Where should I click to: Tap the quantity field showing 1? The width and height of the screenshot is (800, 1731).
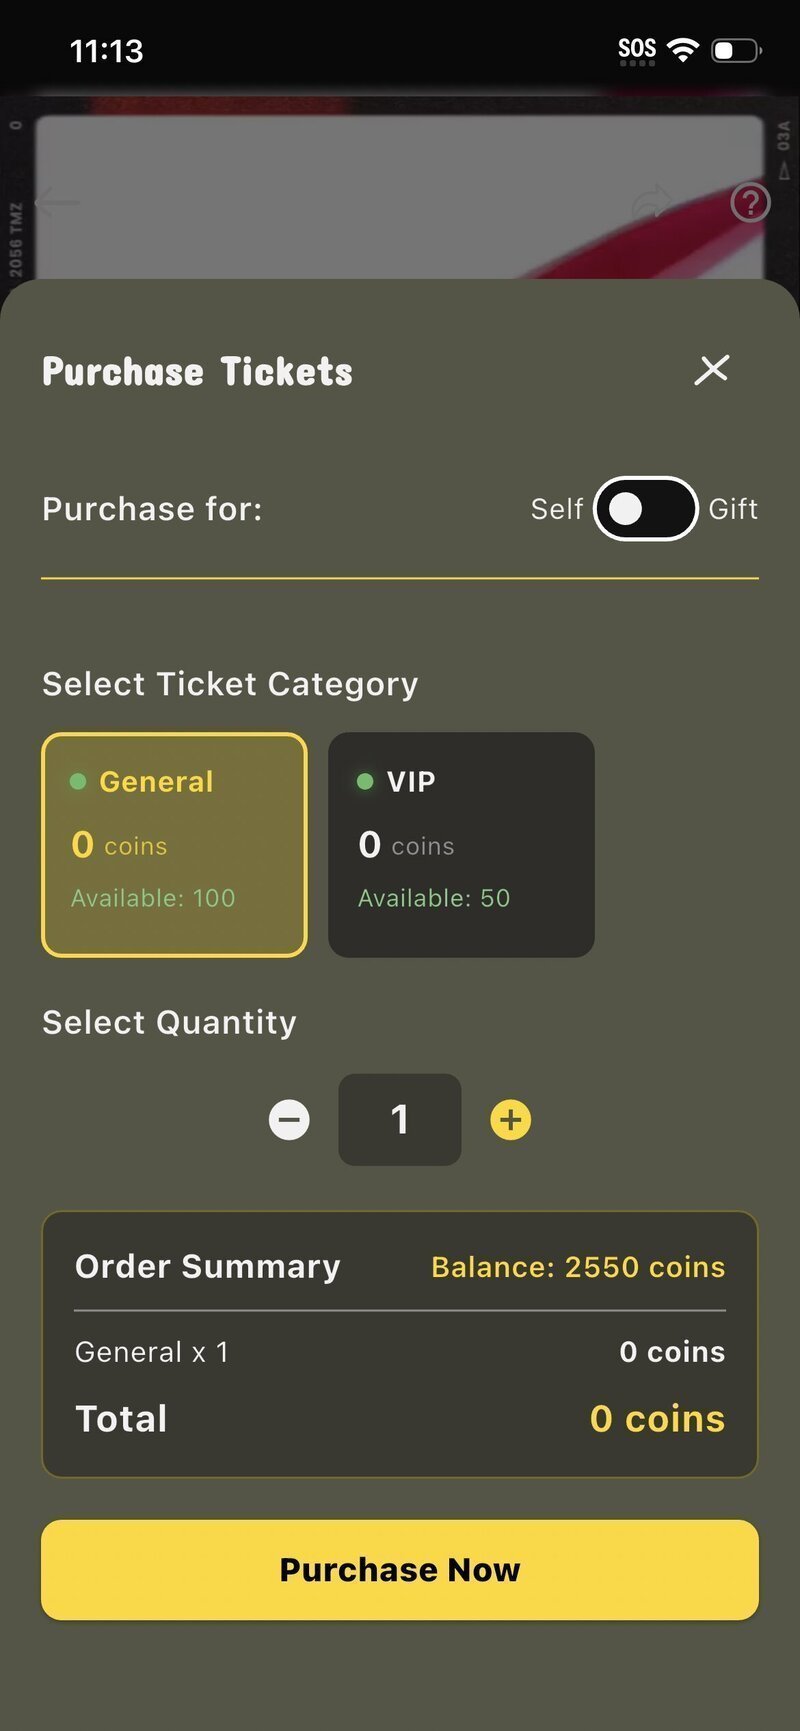tap(399, 1120)
